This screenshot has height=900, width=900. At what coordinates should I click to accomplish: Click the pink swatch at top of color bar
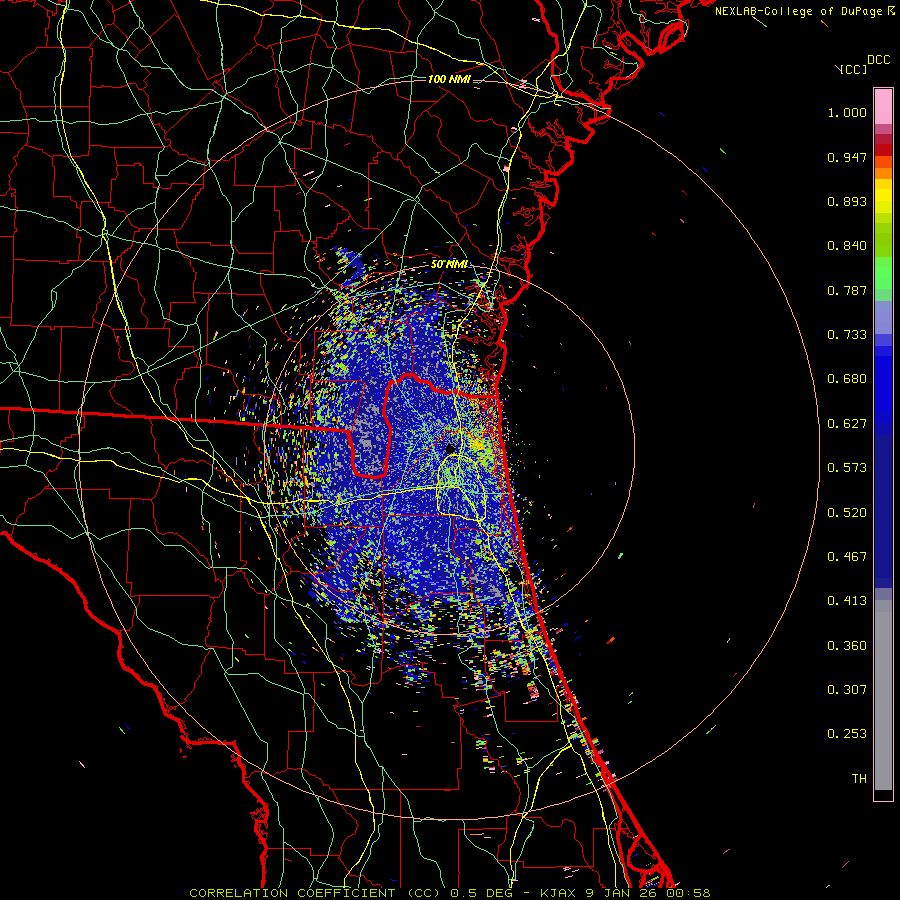pos(883,106)
